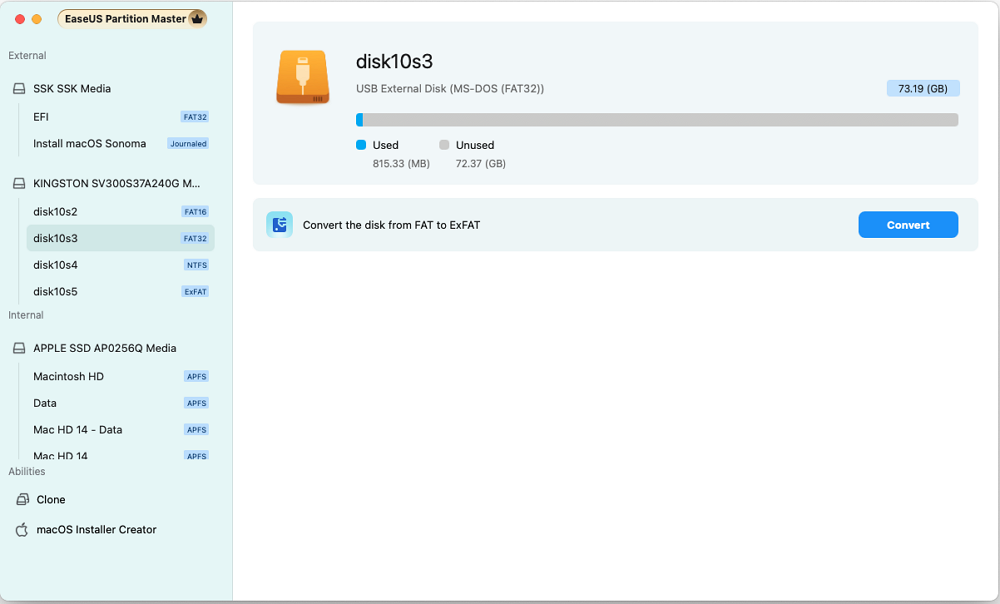Click the NTFS tag on disk10s4

(x=196, y=265)
